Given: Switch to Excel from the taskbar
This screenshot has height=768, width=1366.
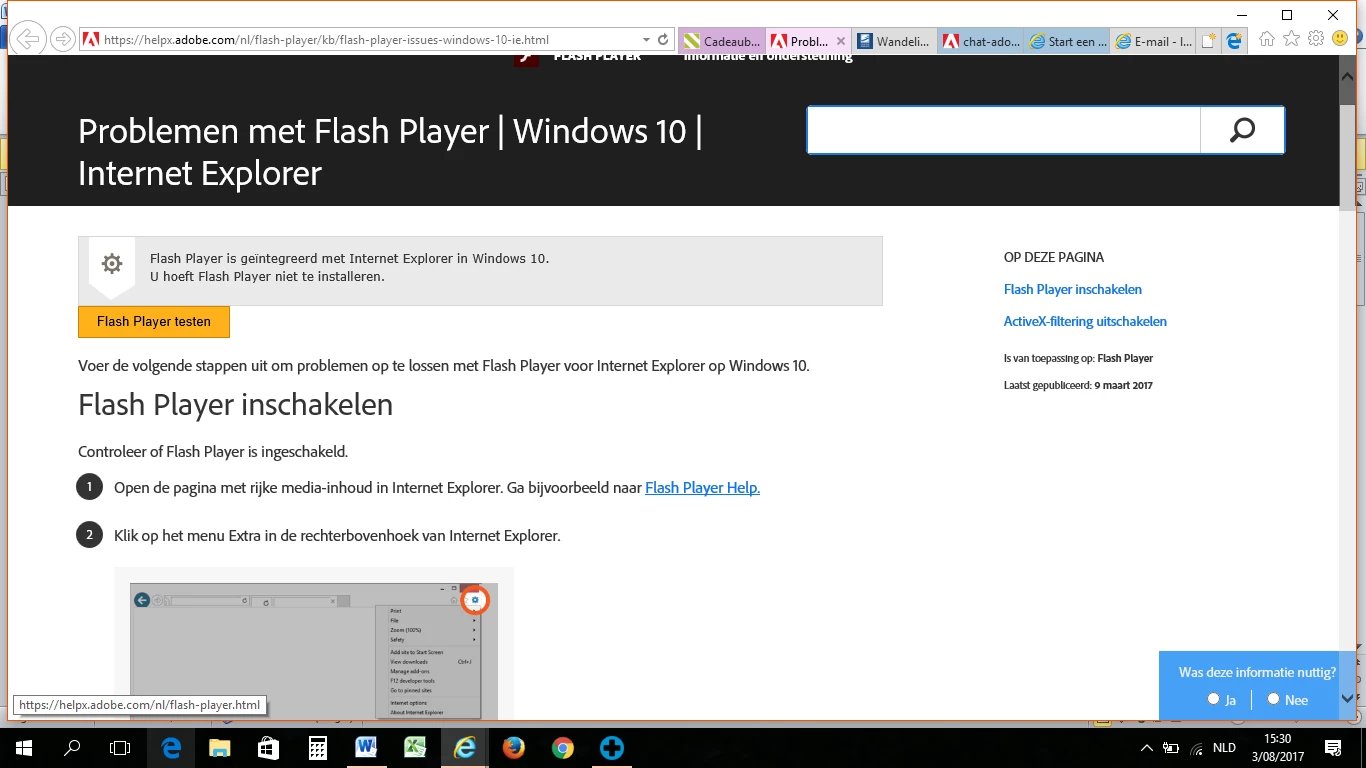Looking at the screenshot, I should pyautogui.click(x=415, y=748).
